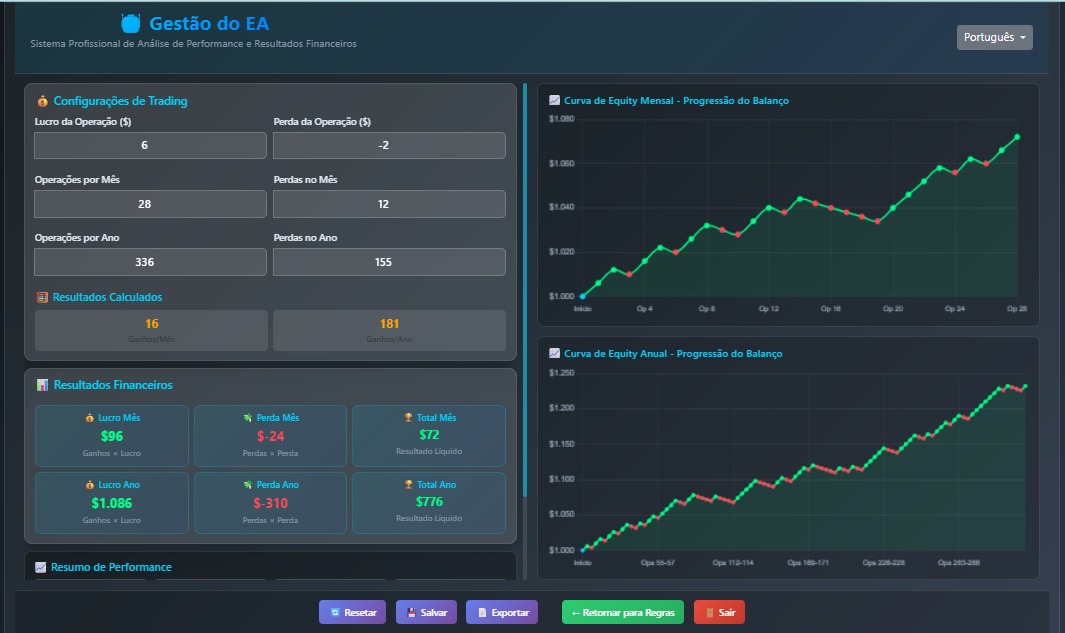Click the Configurações de Trading heading
Image resolution: width=1065 pixels, height=633 pixels.
point(120,101)
